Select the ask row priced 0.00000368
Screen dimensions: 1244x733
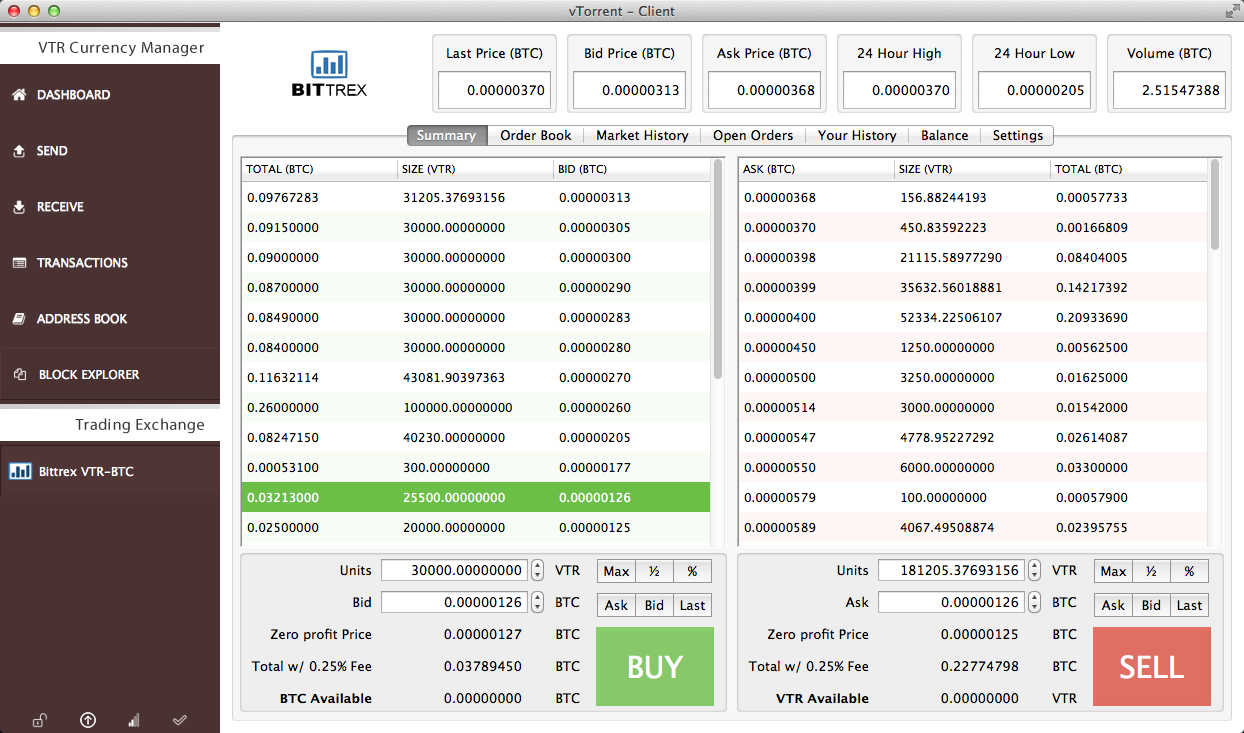[973, 198]
